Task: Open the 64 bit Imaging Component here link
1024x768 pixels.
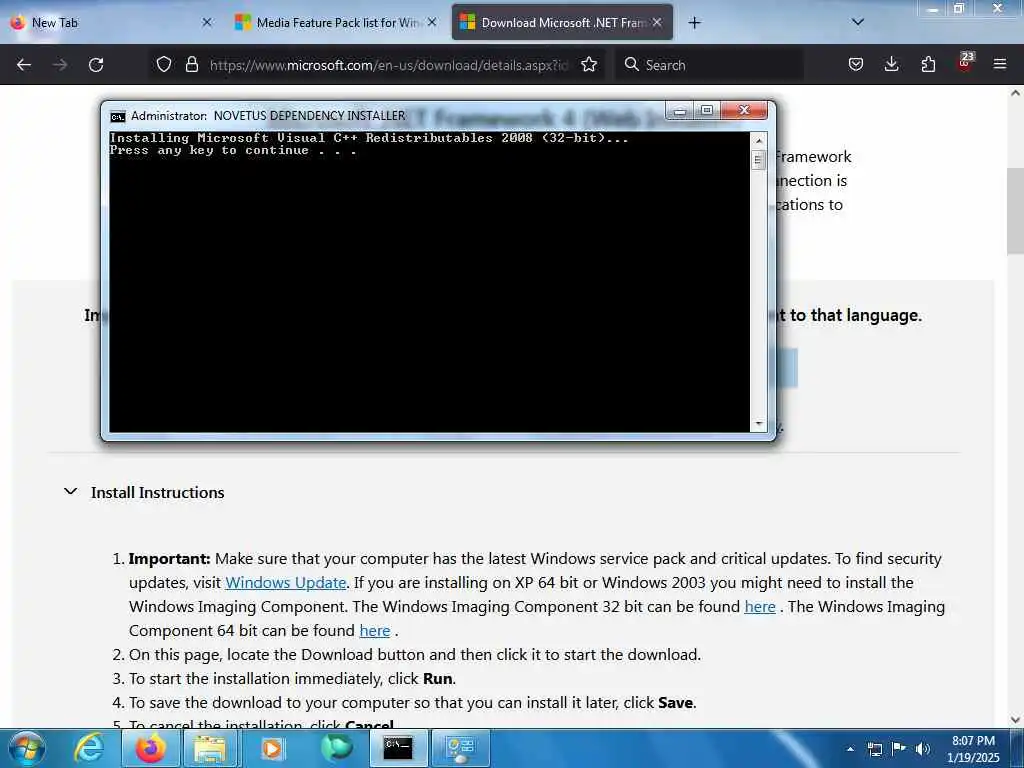Action: [x=375, y=631]
